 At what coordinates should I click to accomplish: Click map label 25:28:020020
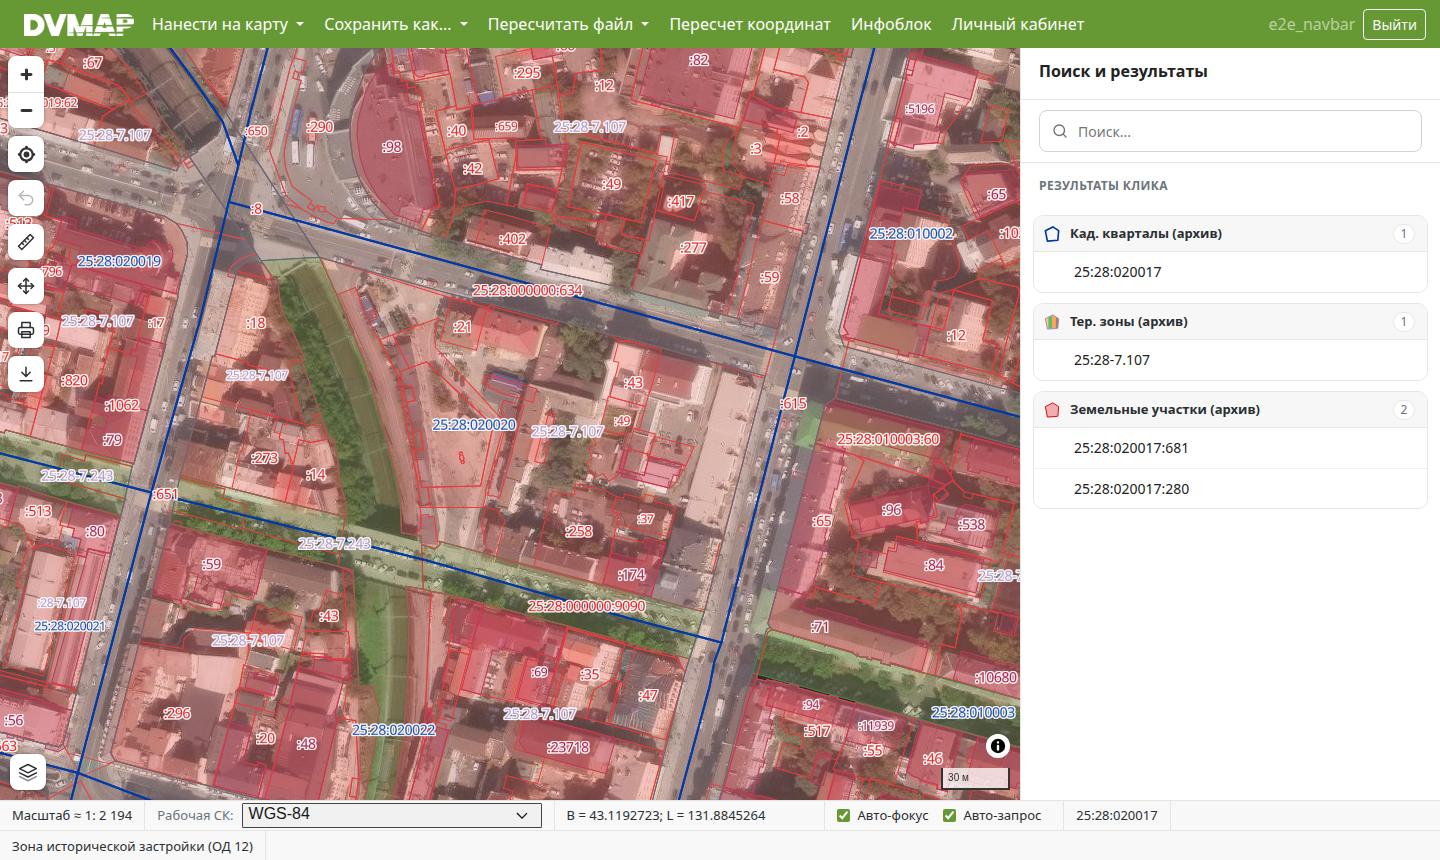click(474, 425)
